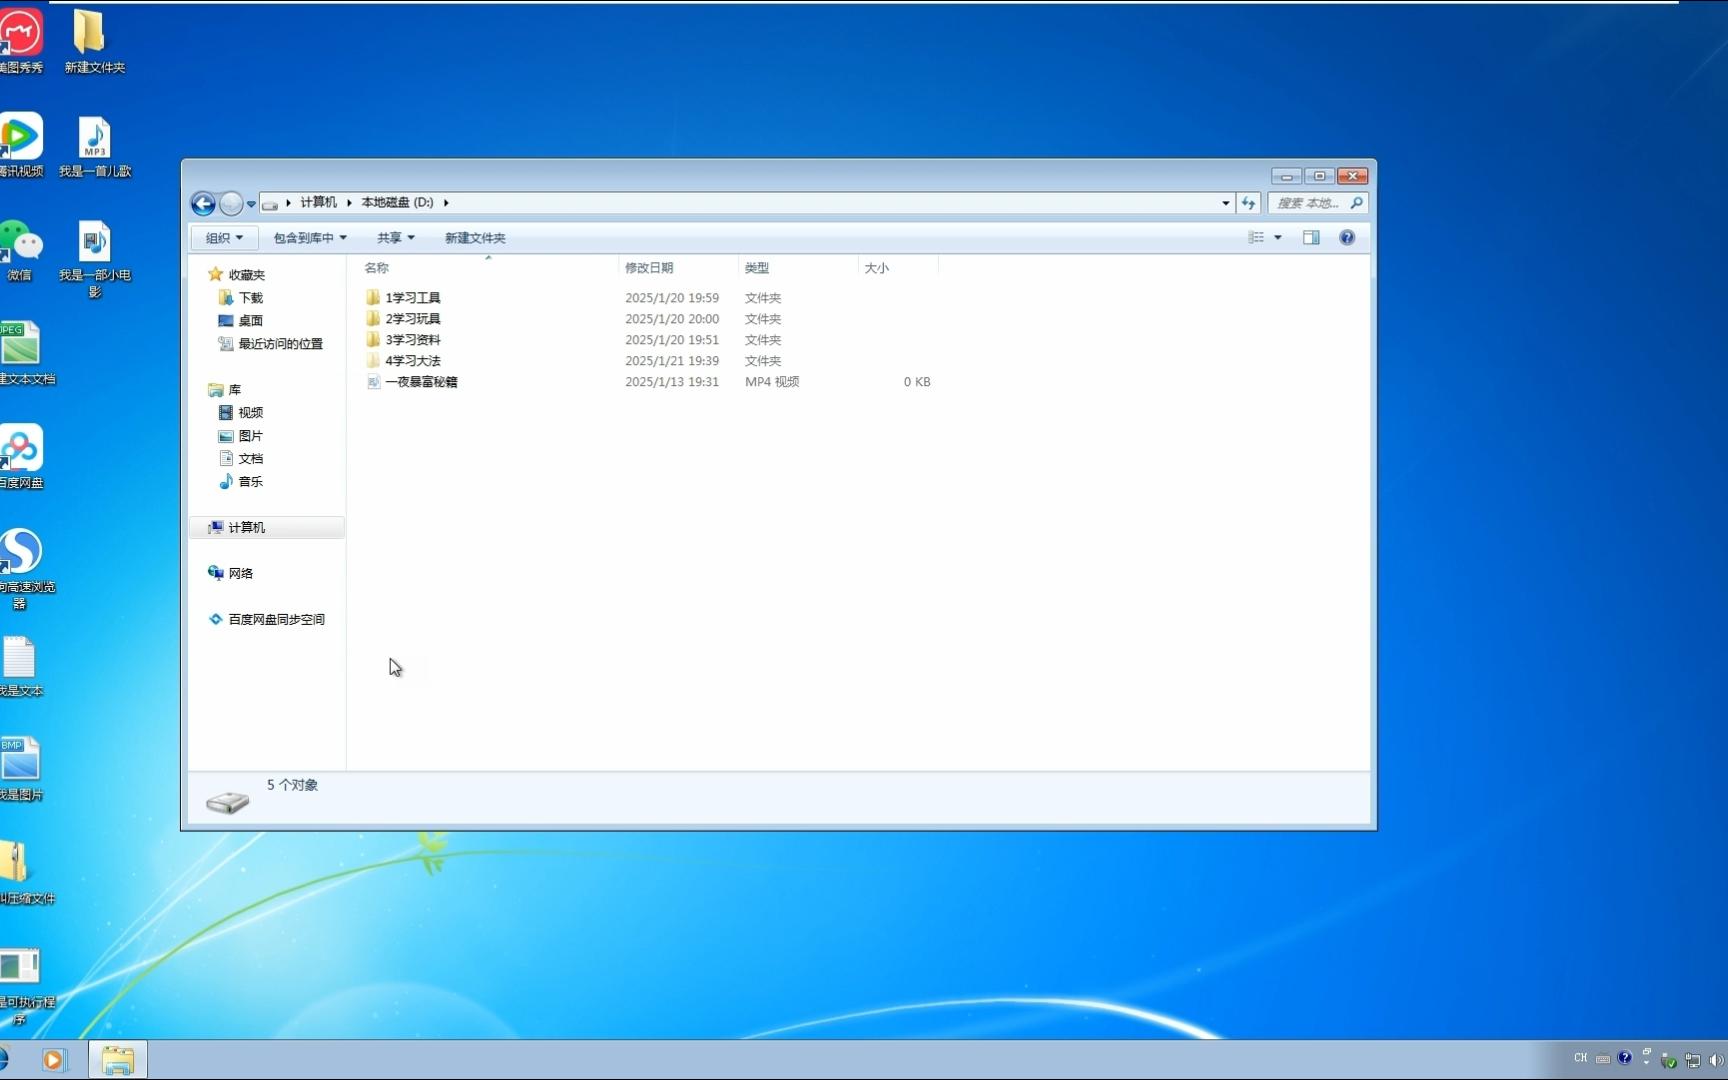Click inside the search box
Screen dimensions: 1728x1080
click(1310, 202)
